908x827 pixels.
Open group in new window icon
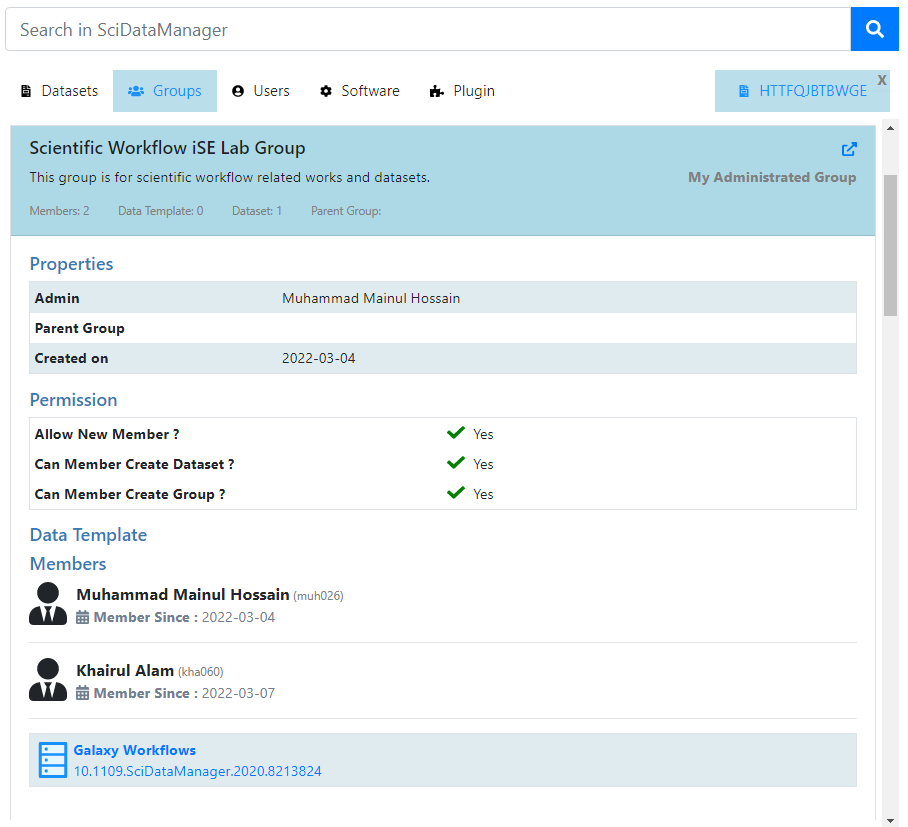pyautogui.click(x=849, y=149)
